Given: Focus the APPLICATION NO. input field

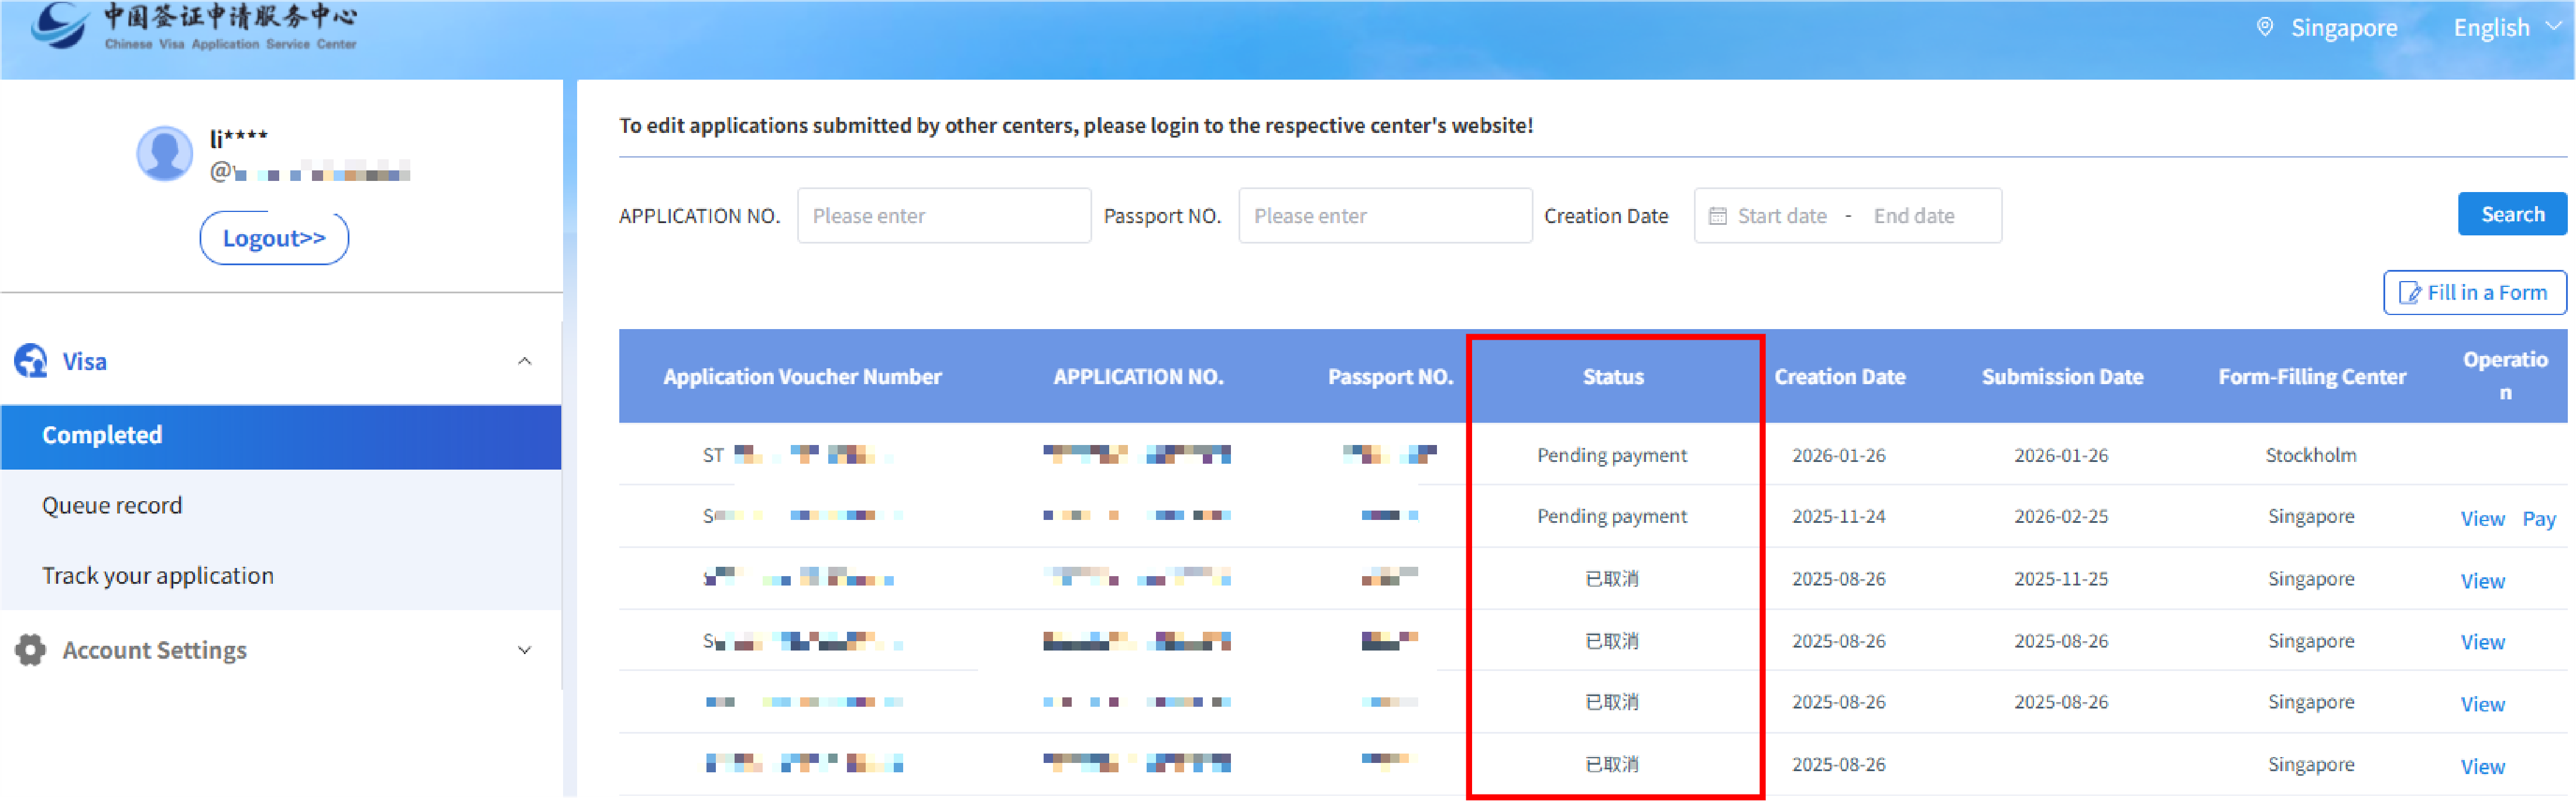Looking at the screenshot, I should coord(943,216).
